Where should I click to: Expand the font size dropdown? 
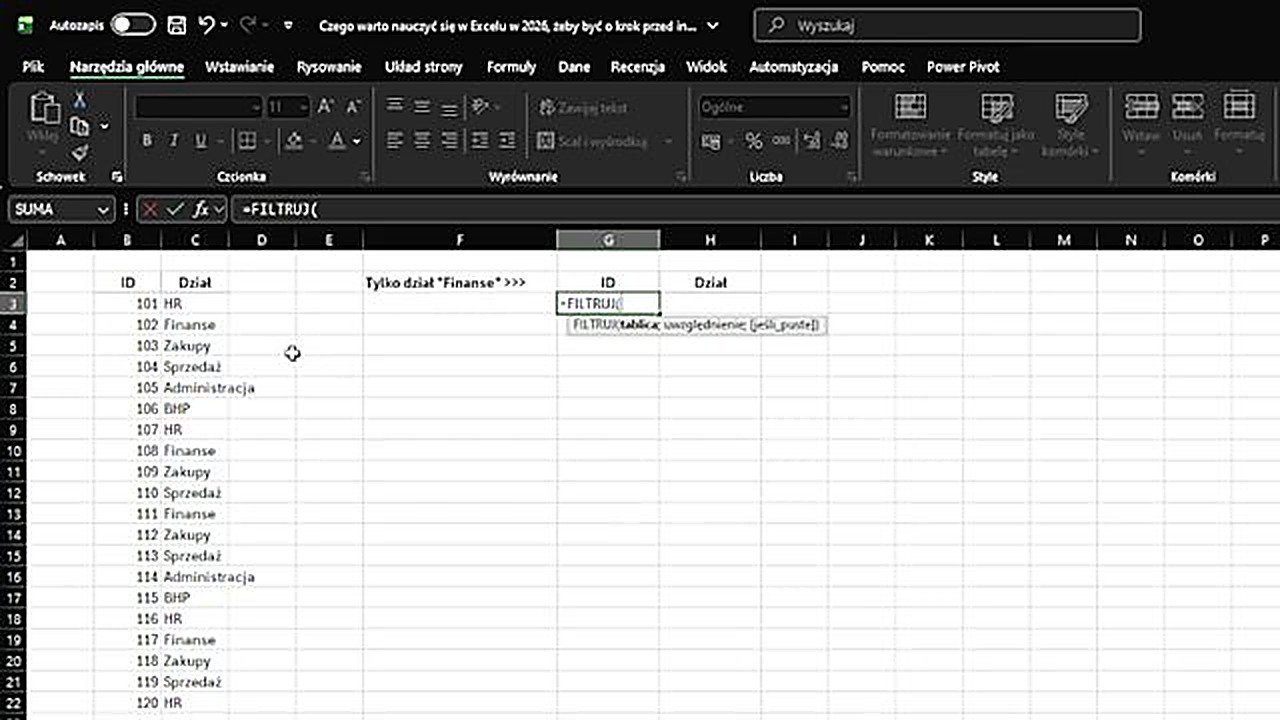301,107
